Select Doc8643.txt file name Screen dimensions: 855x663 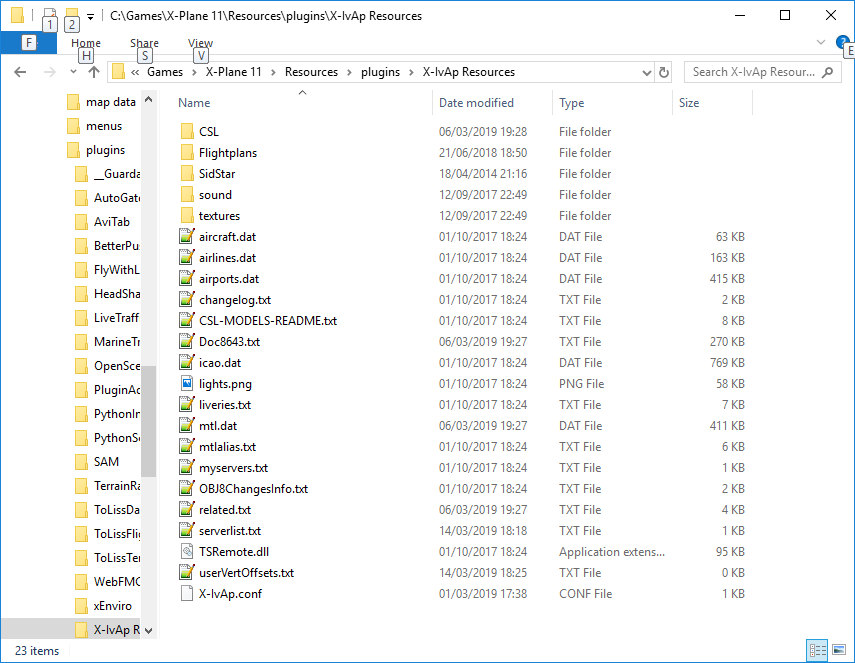click(229, 341)
